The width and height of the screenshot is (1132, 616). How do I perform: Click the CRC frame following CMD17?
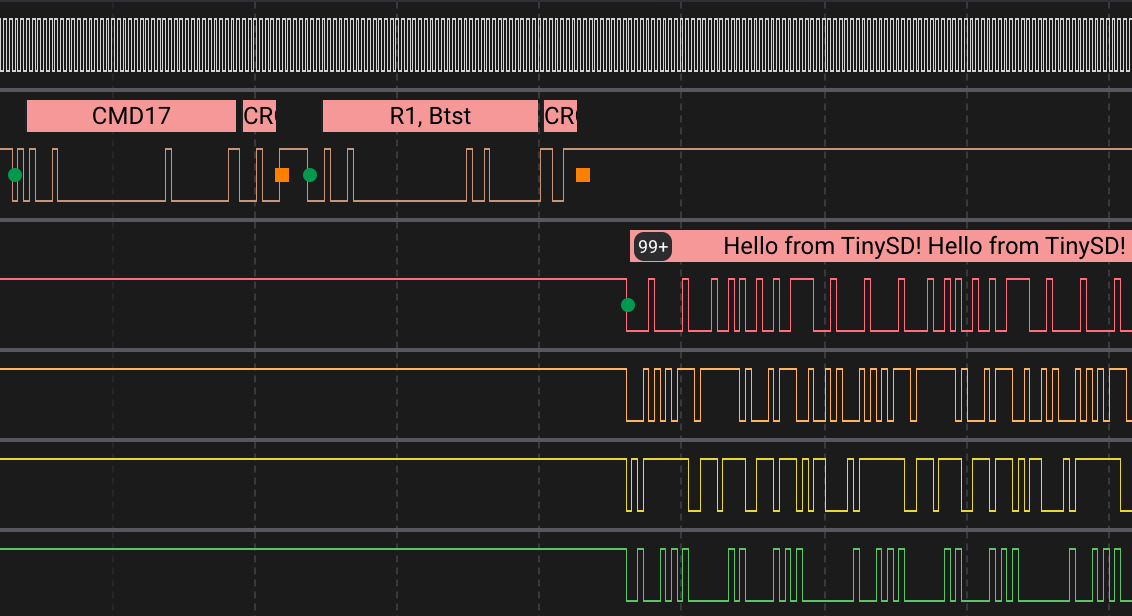(259, 116)
